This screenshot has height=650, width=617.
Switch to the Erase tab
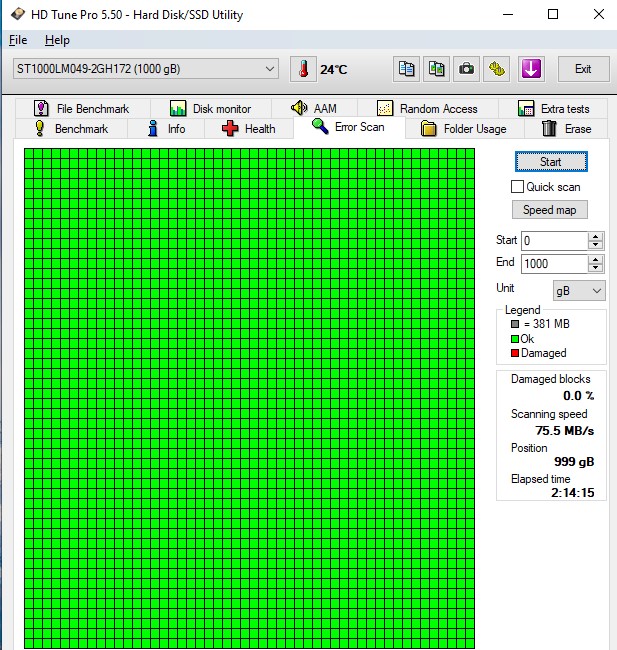pos(566,129)
